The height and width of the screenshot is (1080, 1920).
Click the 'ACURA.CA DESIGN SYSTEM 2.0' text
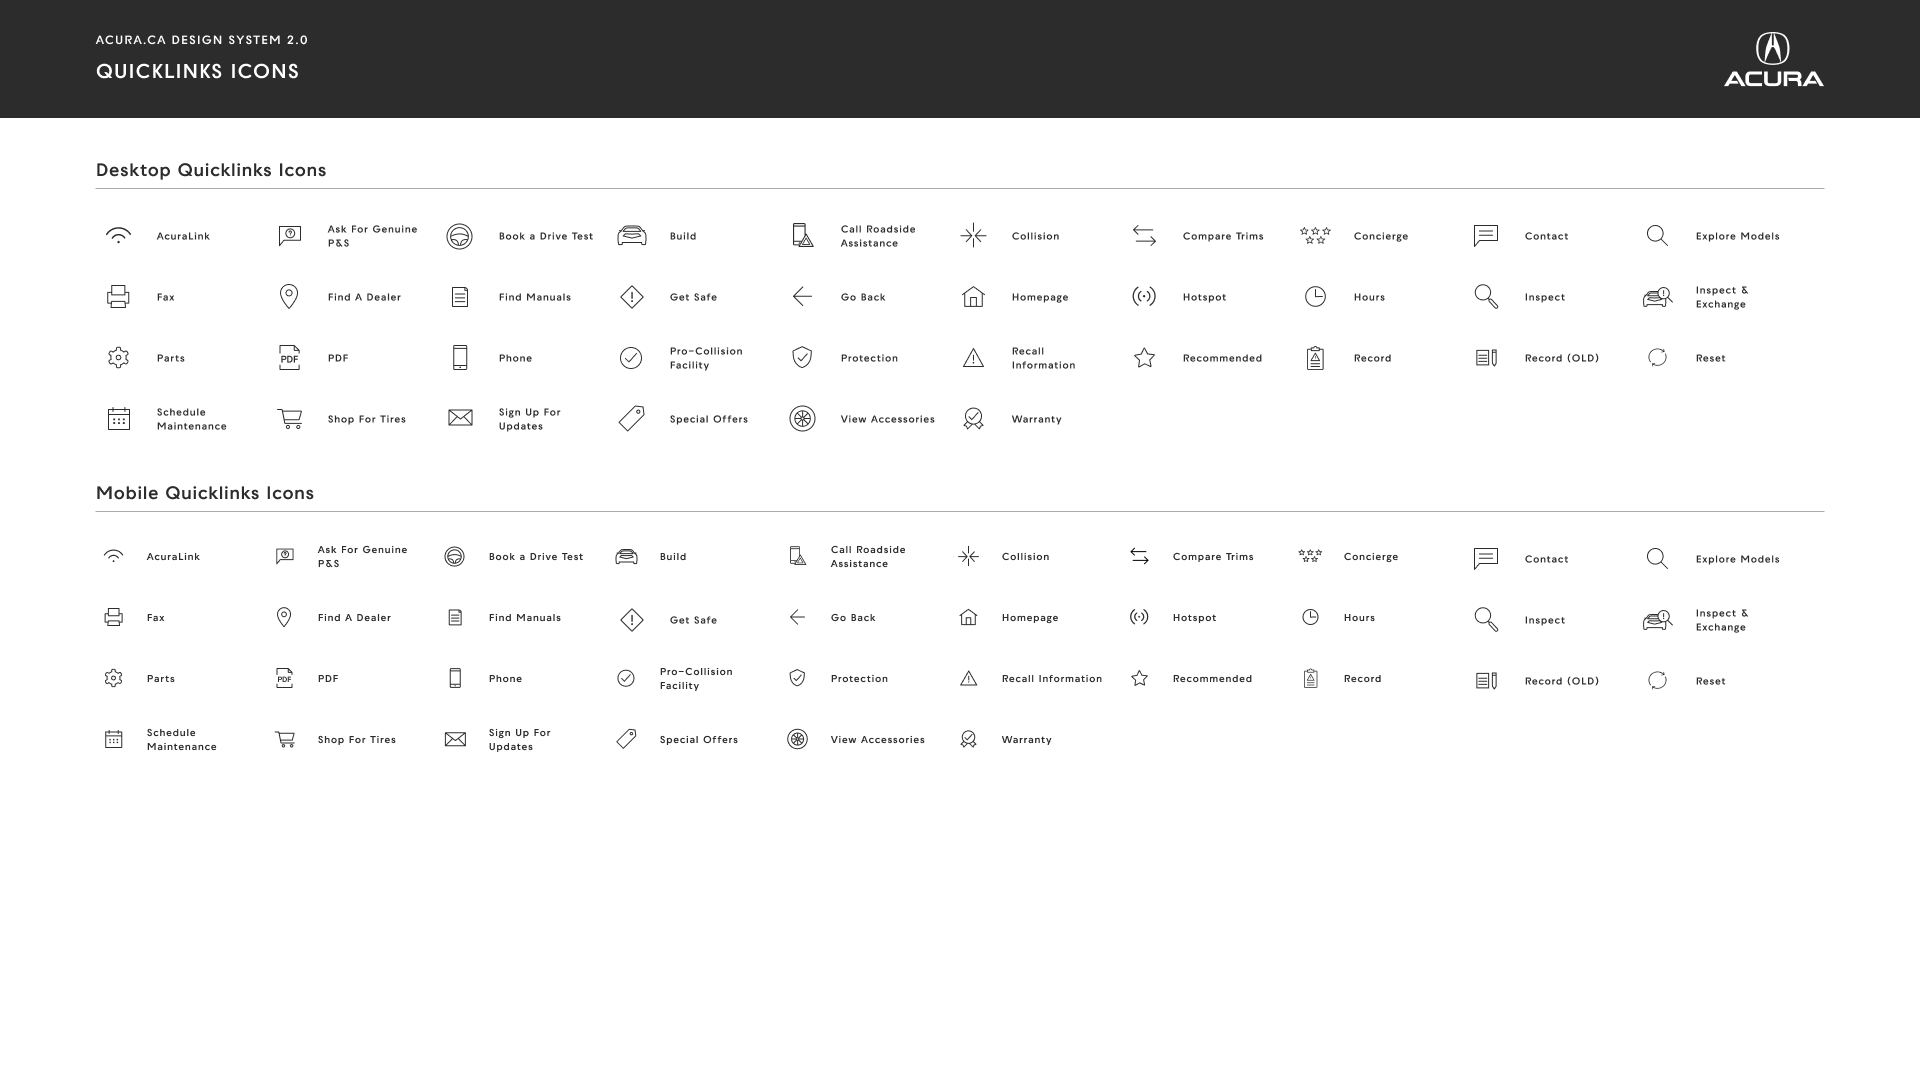point(202,40)
